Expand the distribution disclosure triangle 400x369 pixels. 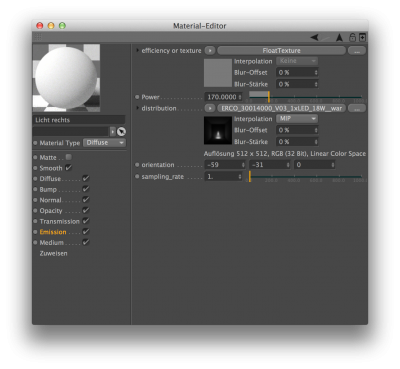[x=137, y=108]
